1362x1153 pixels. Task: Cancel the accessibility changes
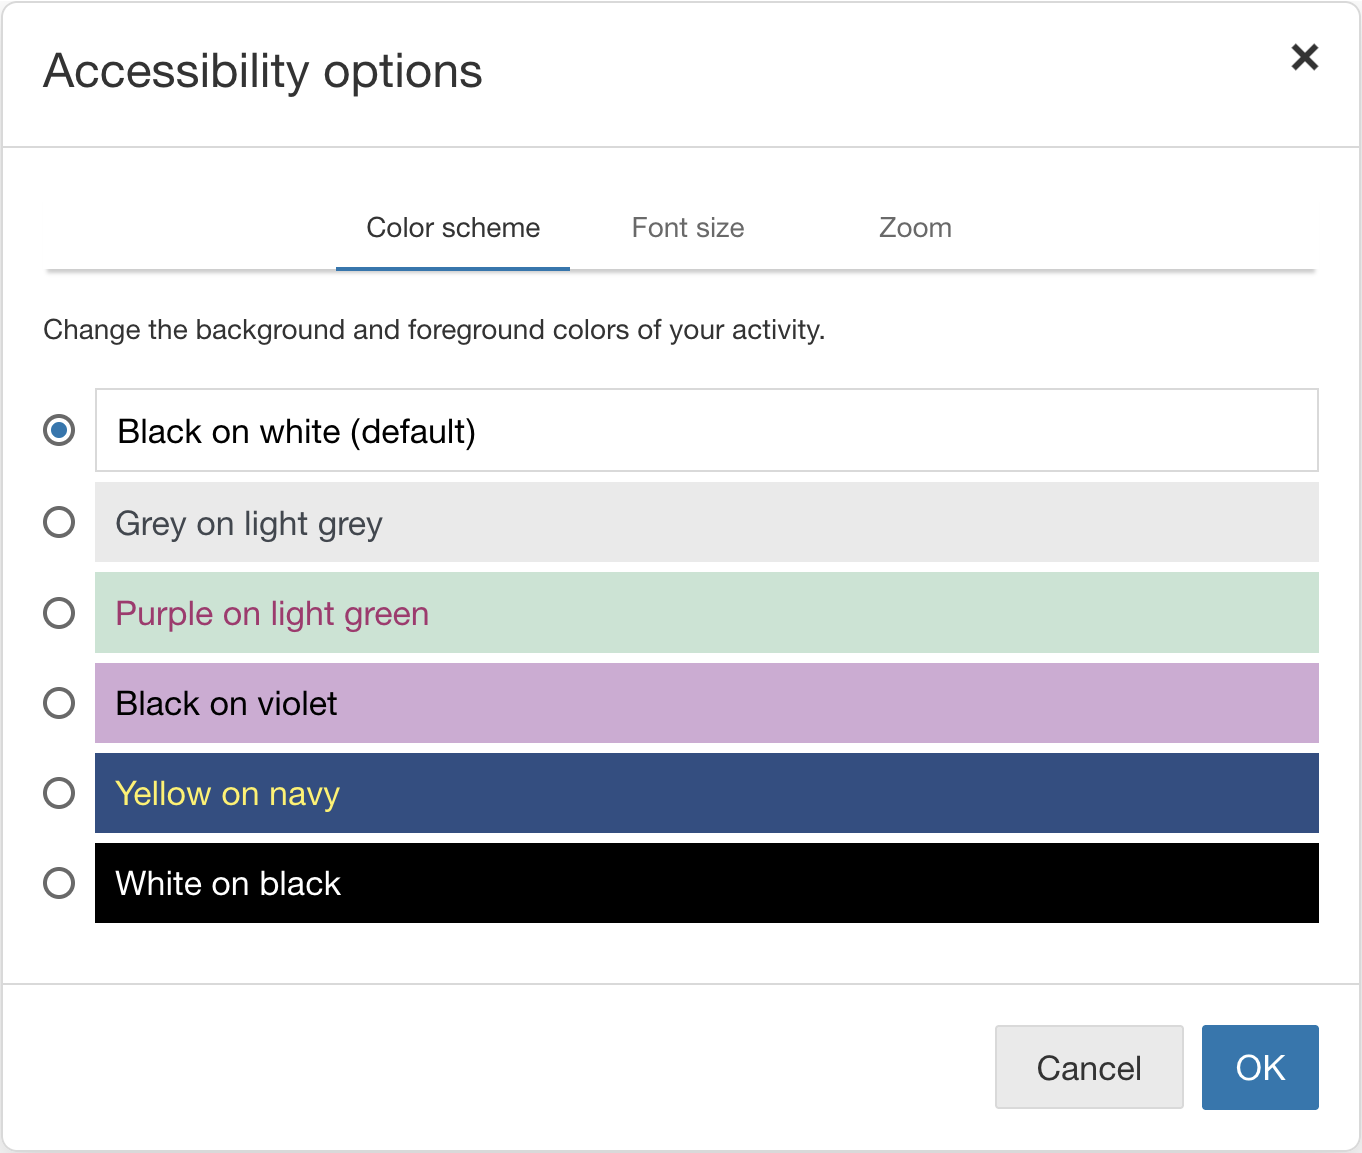[1089, 1067]
